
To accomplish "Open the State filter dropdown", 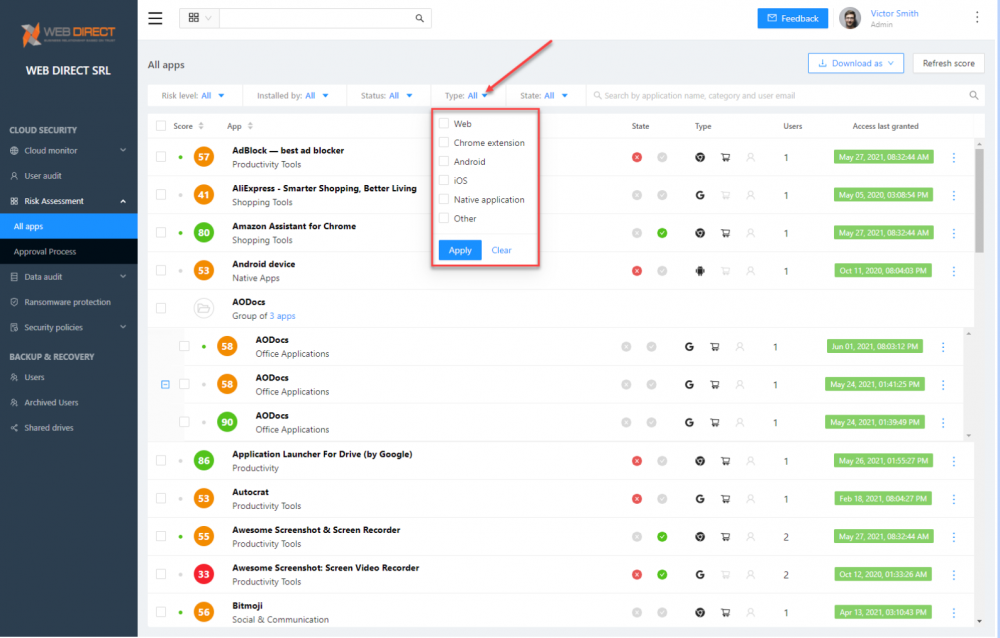I will pyautogui.click(x=543, y=96).
